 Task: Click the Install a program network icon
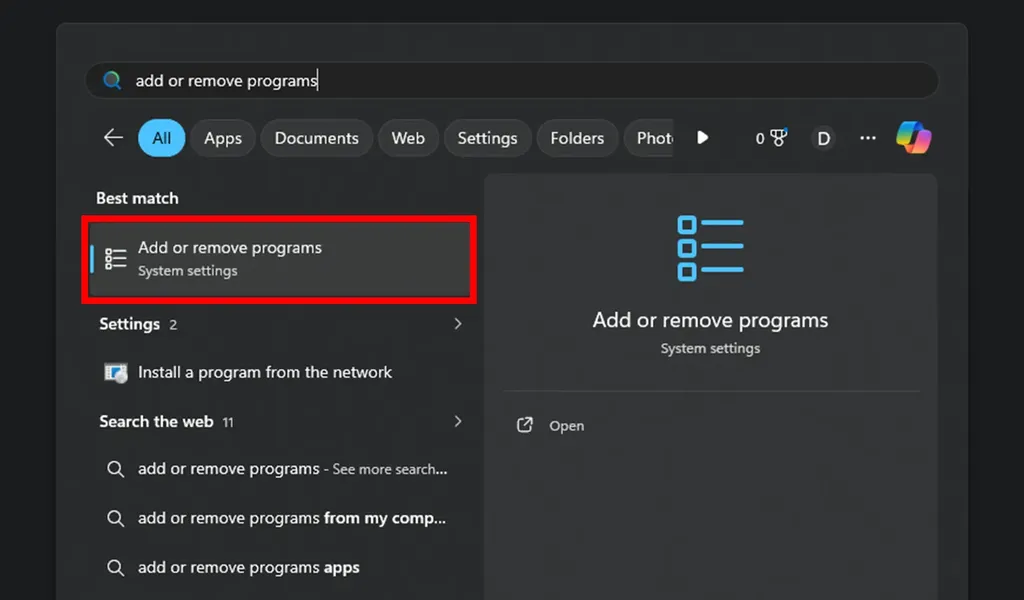pos(116,373)
